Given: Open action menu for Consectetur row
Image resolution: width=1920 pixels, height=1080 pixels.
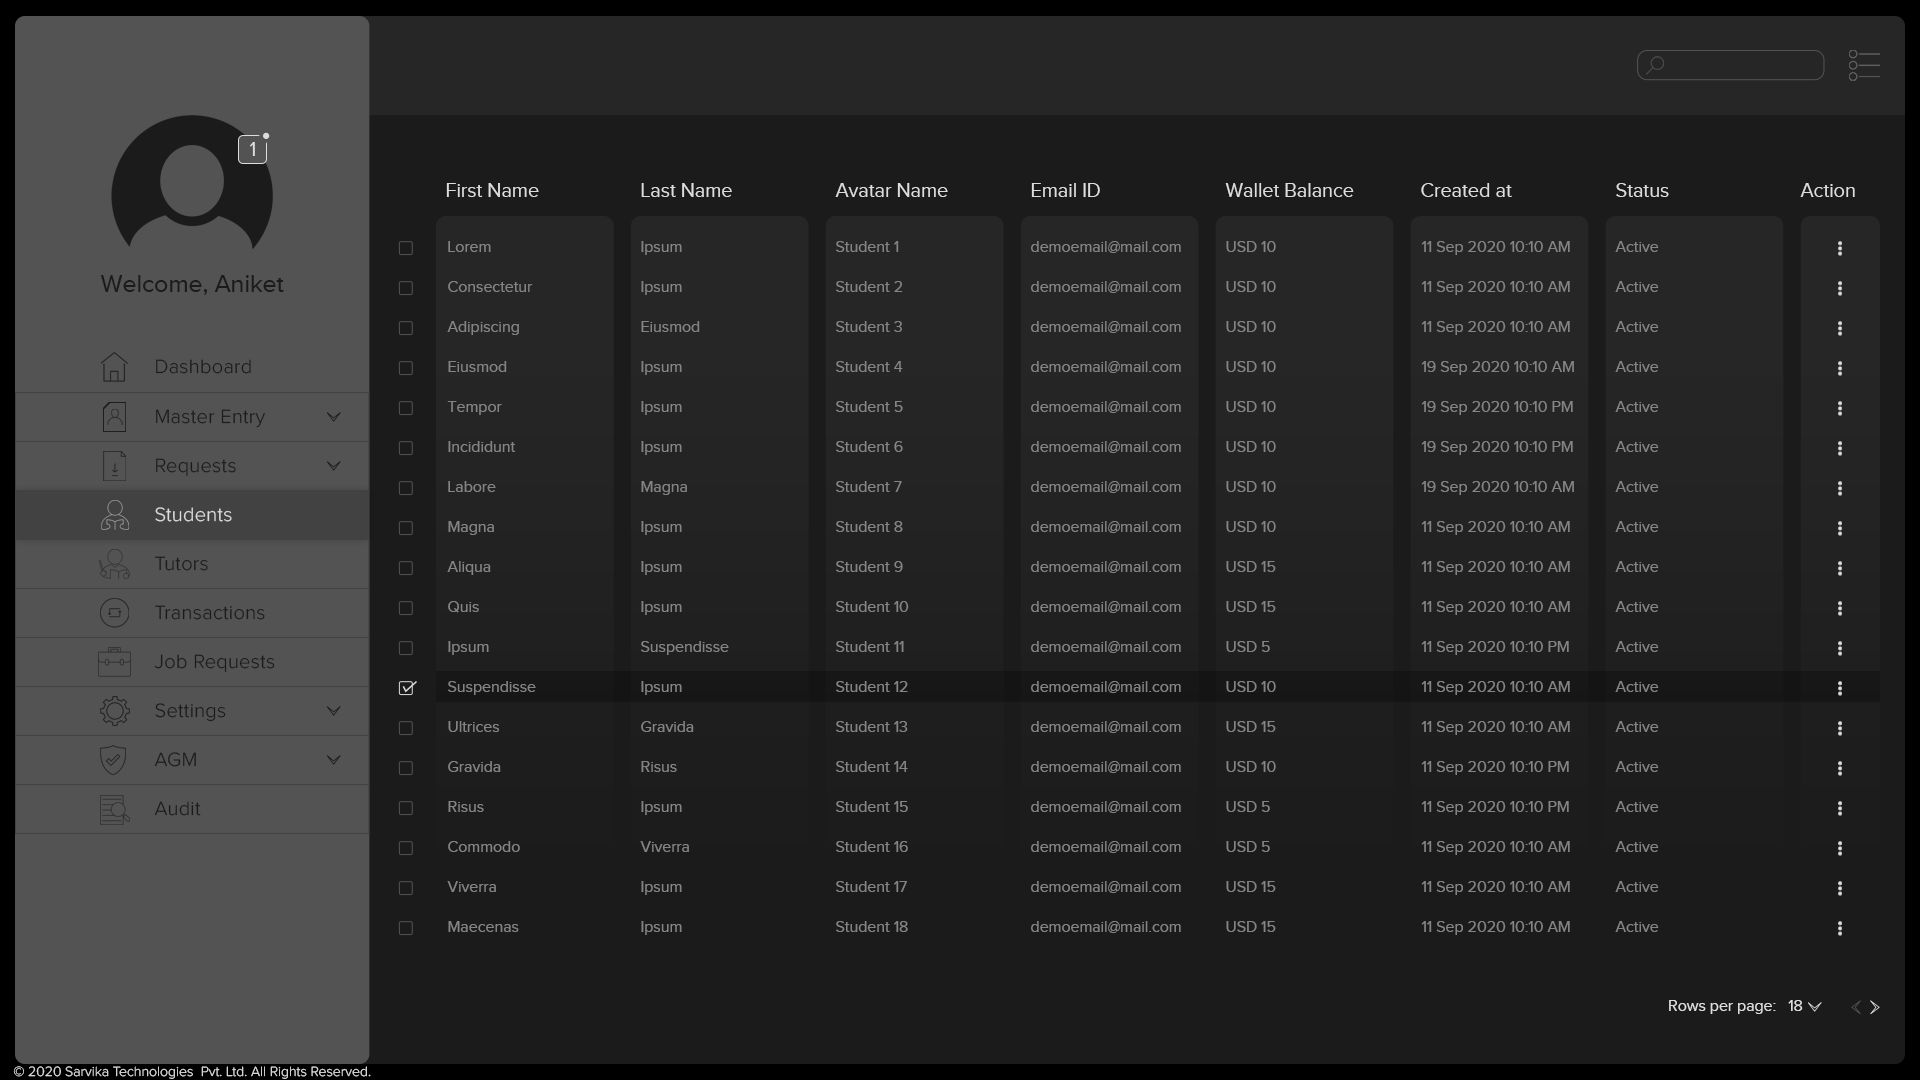Looking at the screenshot, I should click(1839, 288).
